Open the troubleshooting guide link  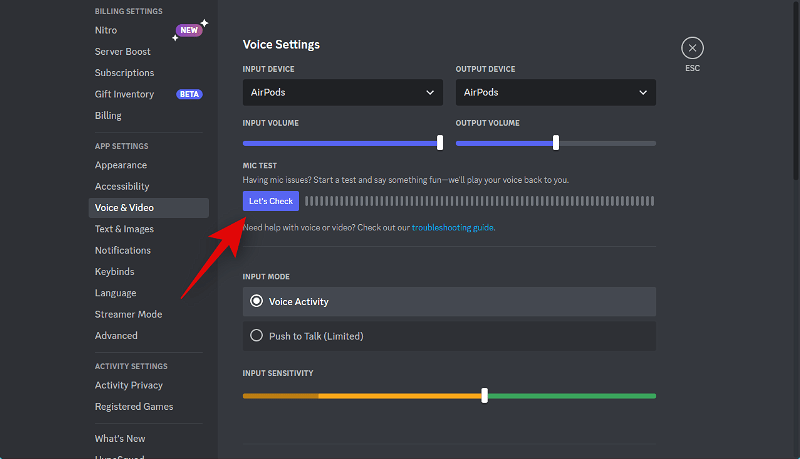click(452, 227)
